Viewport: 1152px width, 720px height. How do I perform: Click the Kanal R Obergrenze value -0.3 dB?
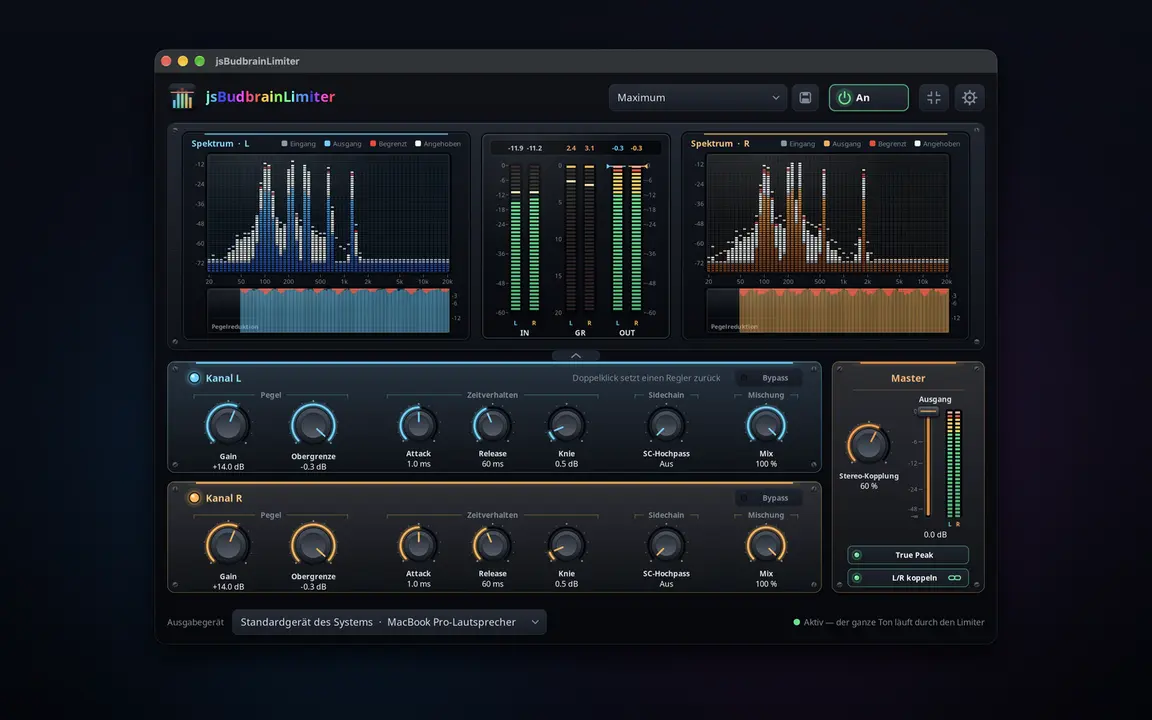314,587
